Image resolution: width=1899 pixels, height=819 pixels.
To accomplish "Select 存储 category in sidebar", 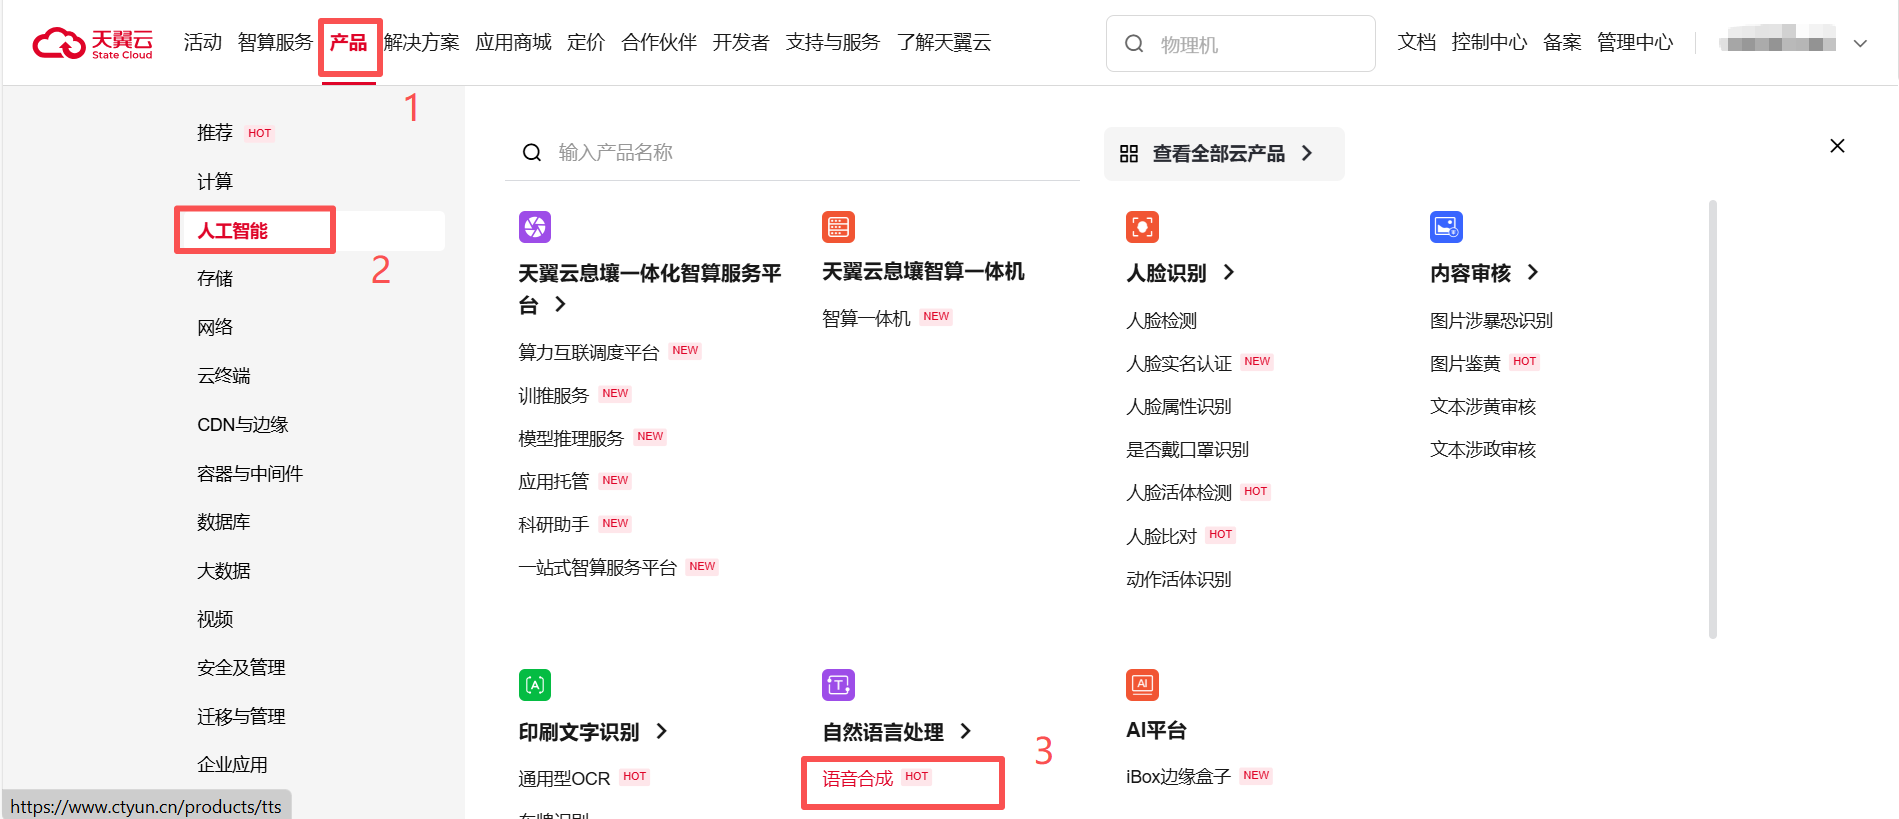I will point(215,278).
